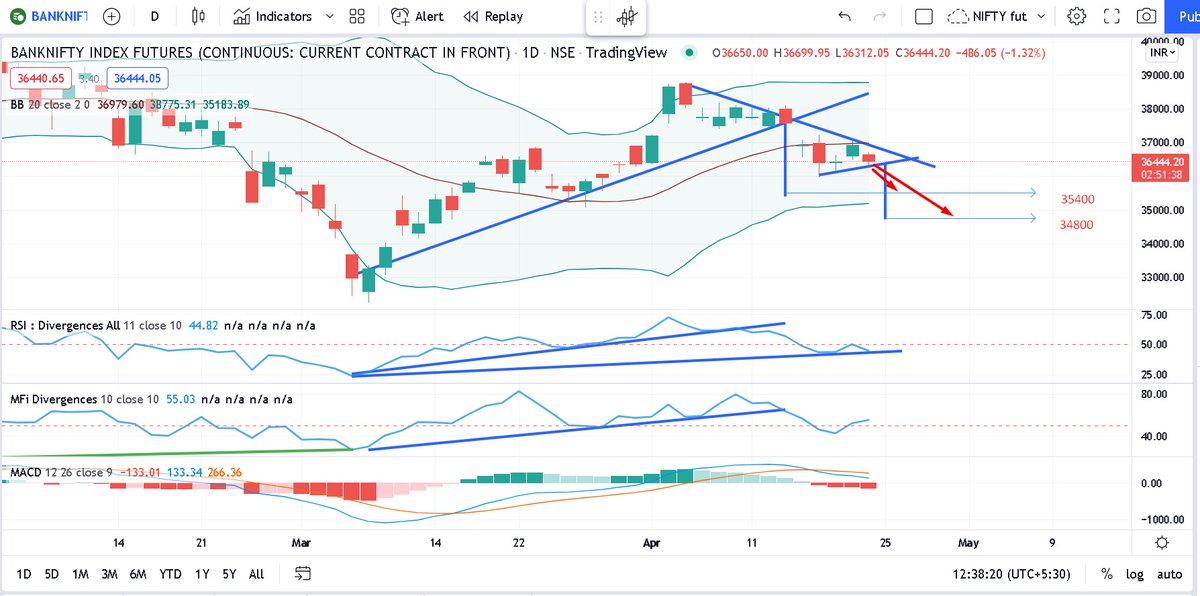Switch price axis to percentage mode
This screenshot has height=596, width=1200.
coord(1106,573)
